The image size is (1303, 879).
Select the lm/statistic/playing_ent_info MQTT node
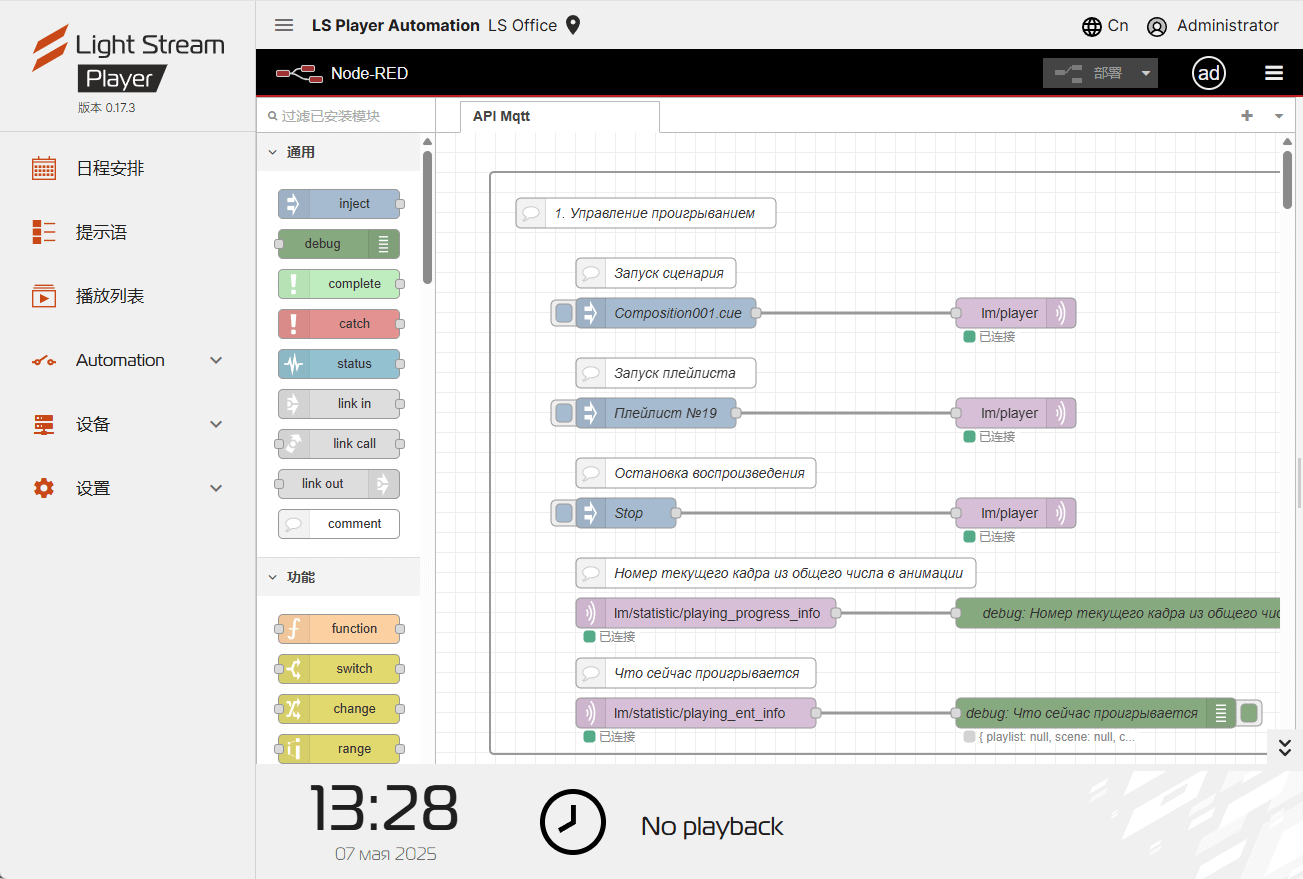[x=696, y=713]
